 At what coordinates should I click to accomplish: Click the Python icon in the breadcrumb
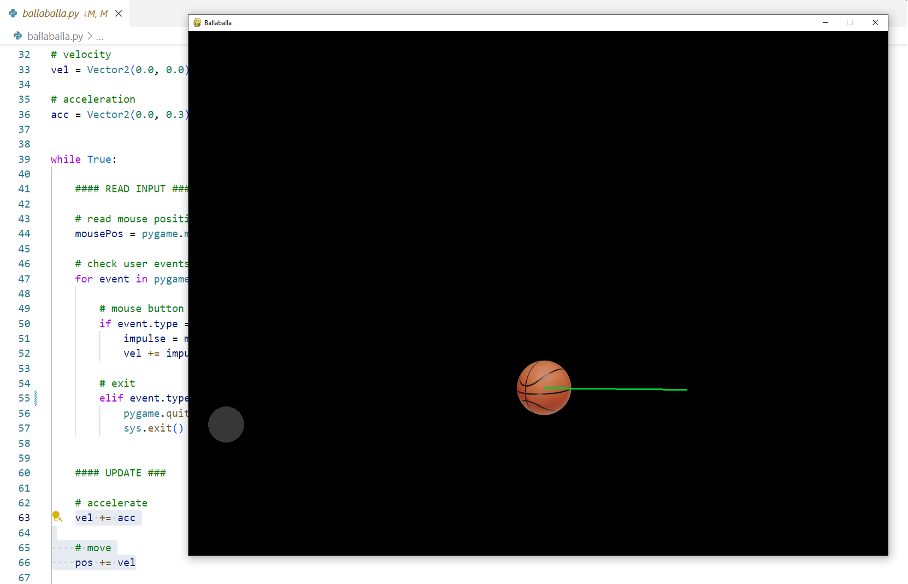tap(18, 36)
